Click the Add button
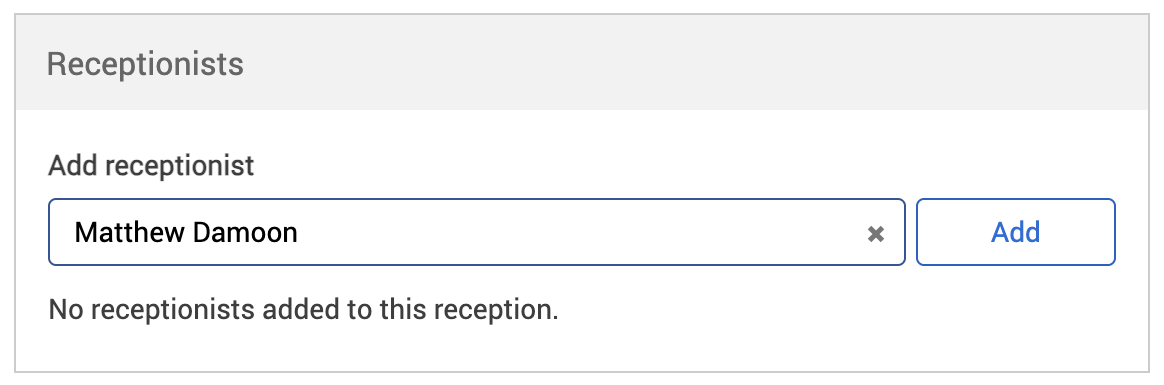 click(1016, 231)
